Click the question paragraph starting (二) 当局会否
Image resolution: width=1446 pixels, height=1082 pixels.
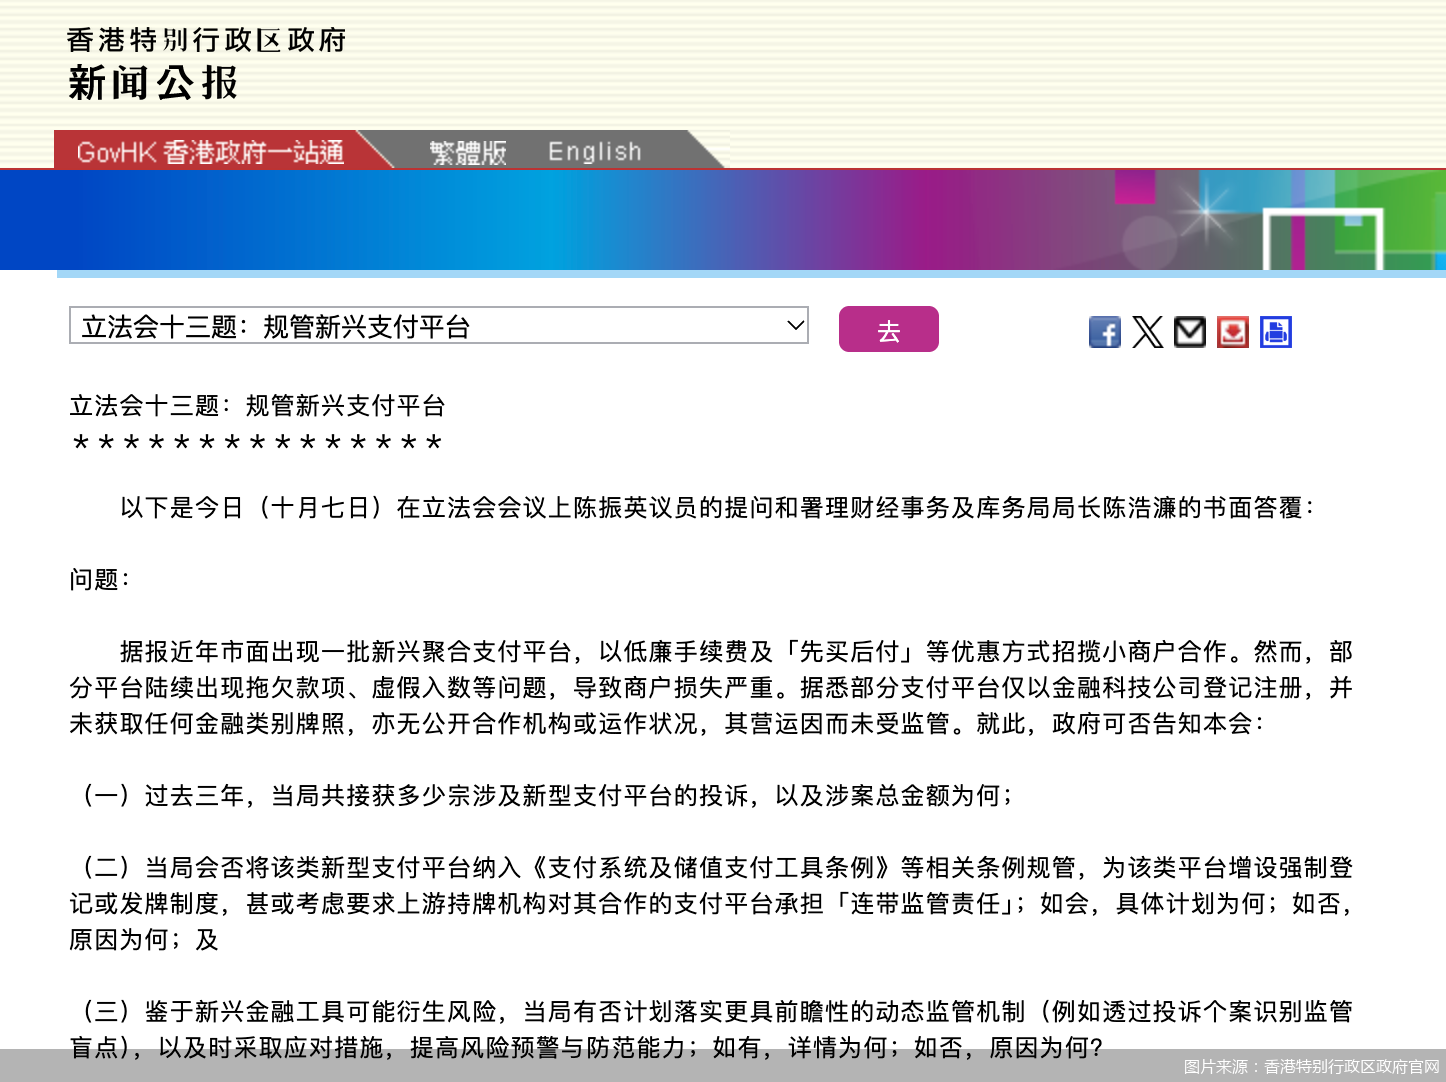712,904
